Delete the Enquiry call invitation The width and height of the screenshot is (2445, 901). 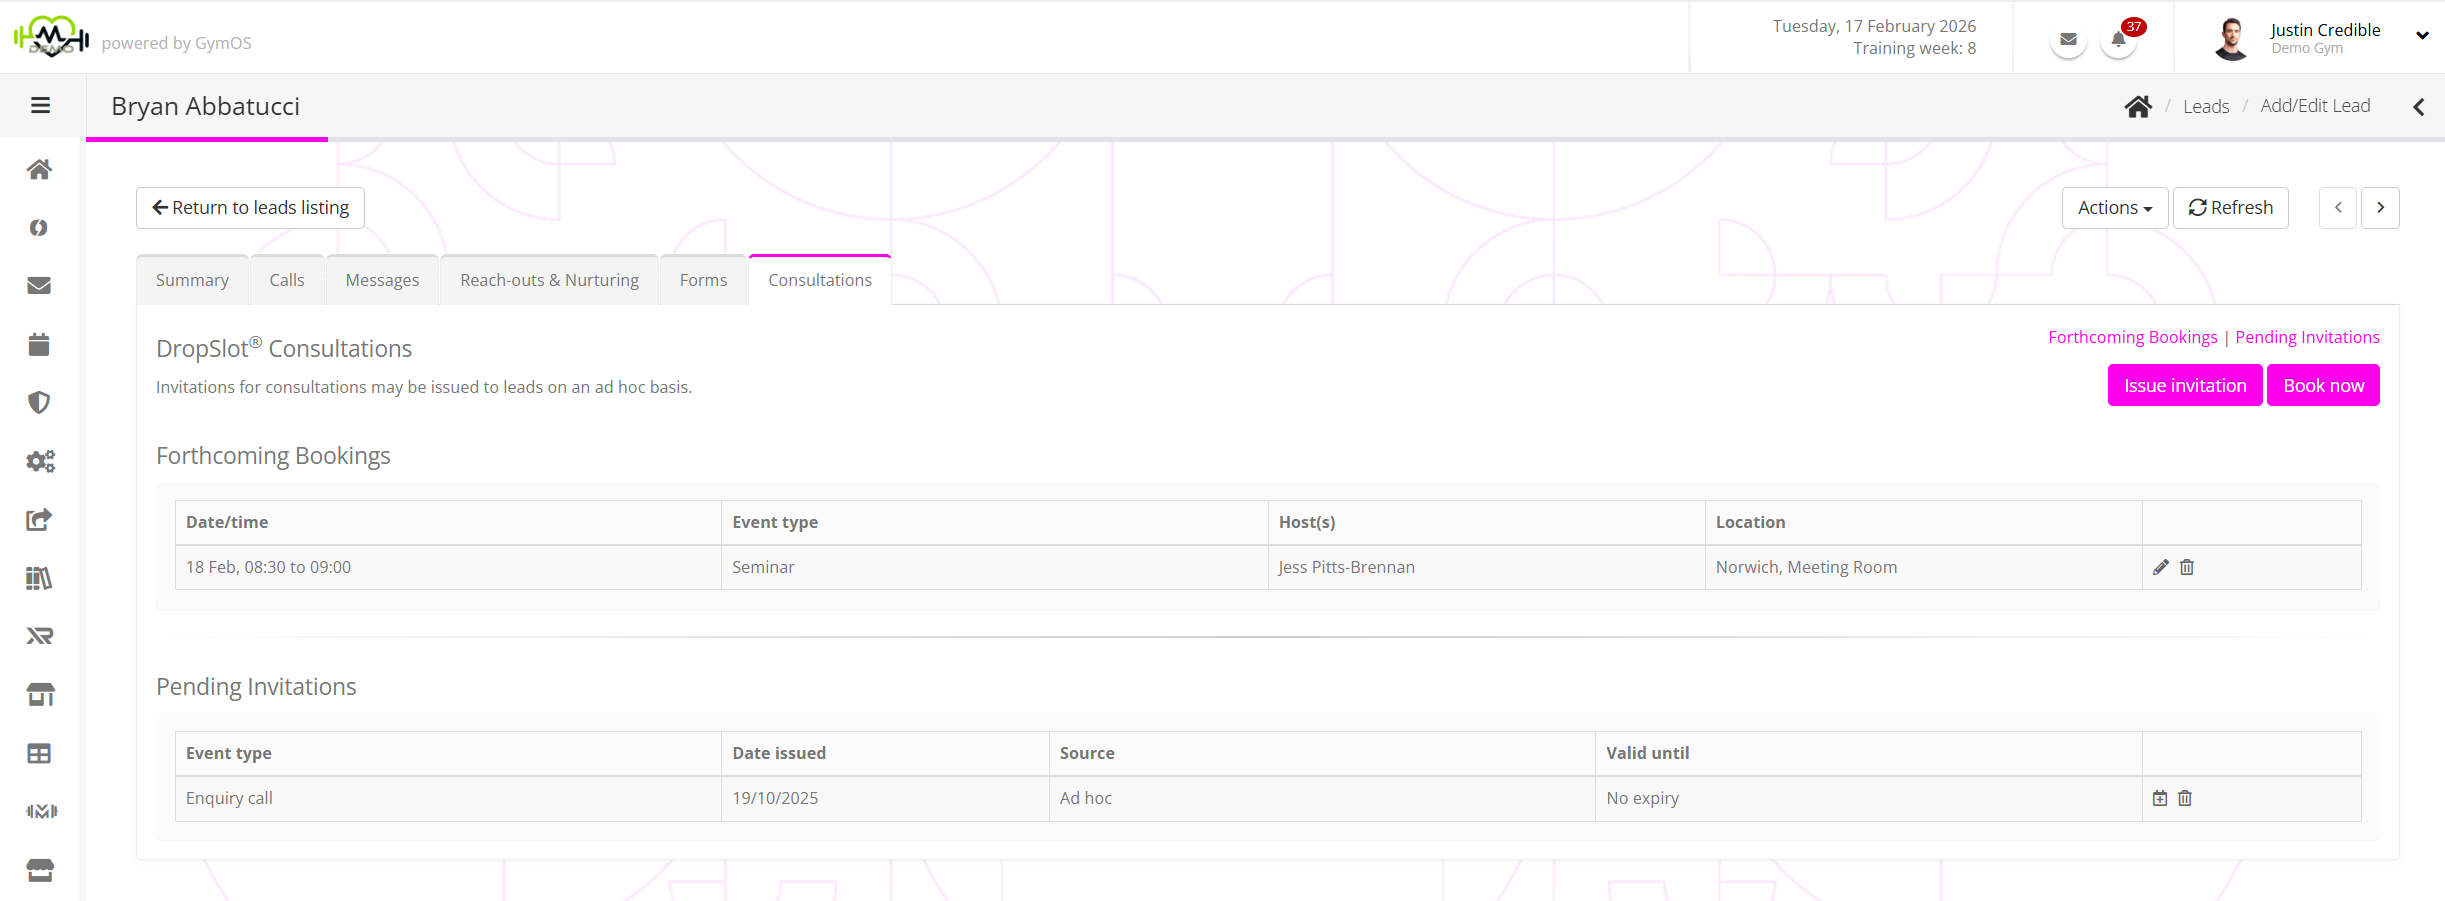(2185, 798)
